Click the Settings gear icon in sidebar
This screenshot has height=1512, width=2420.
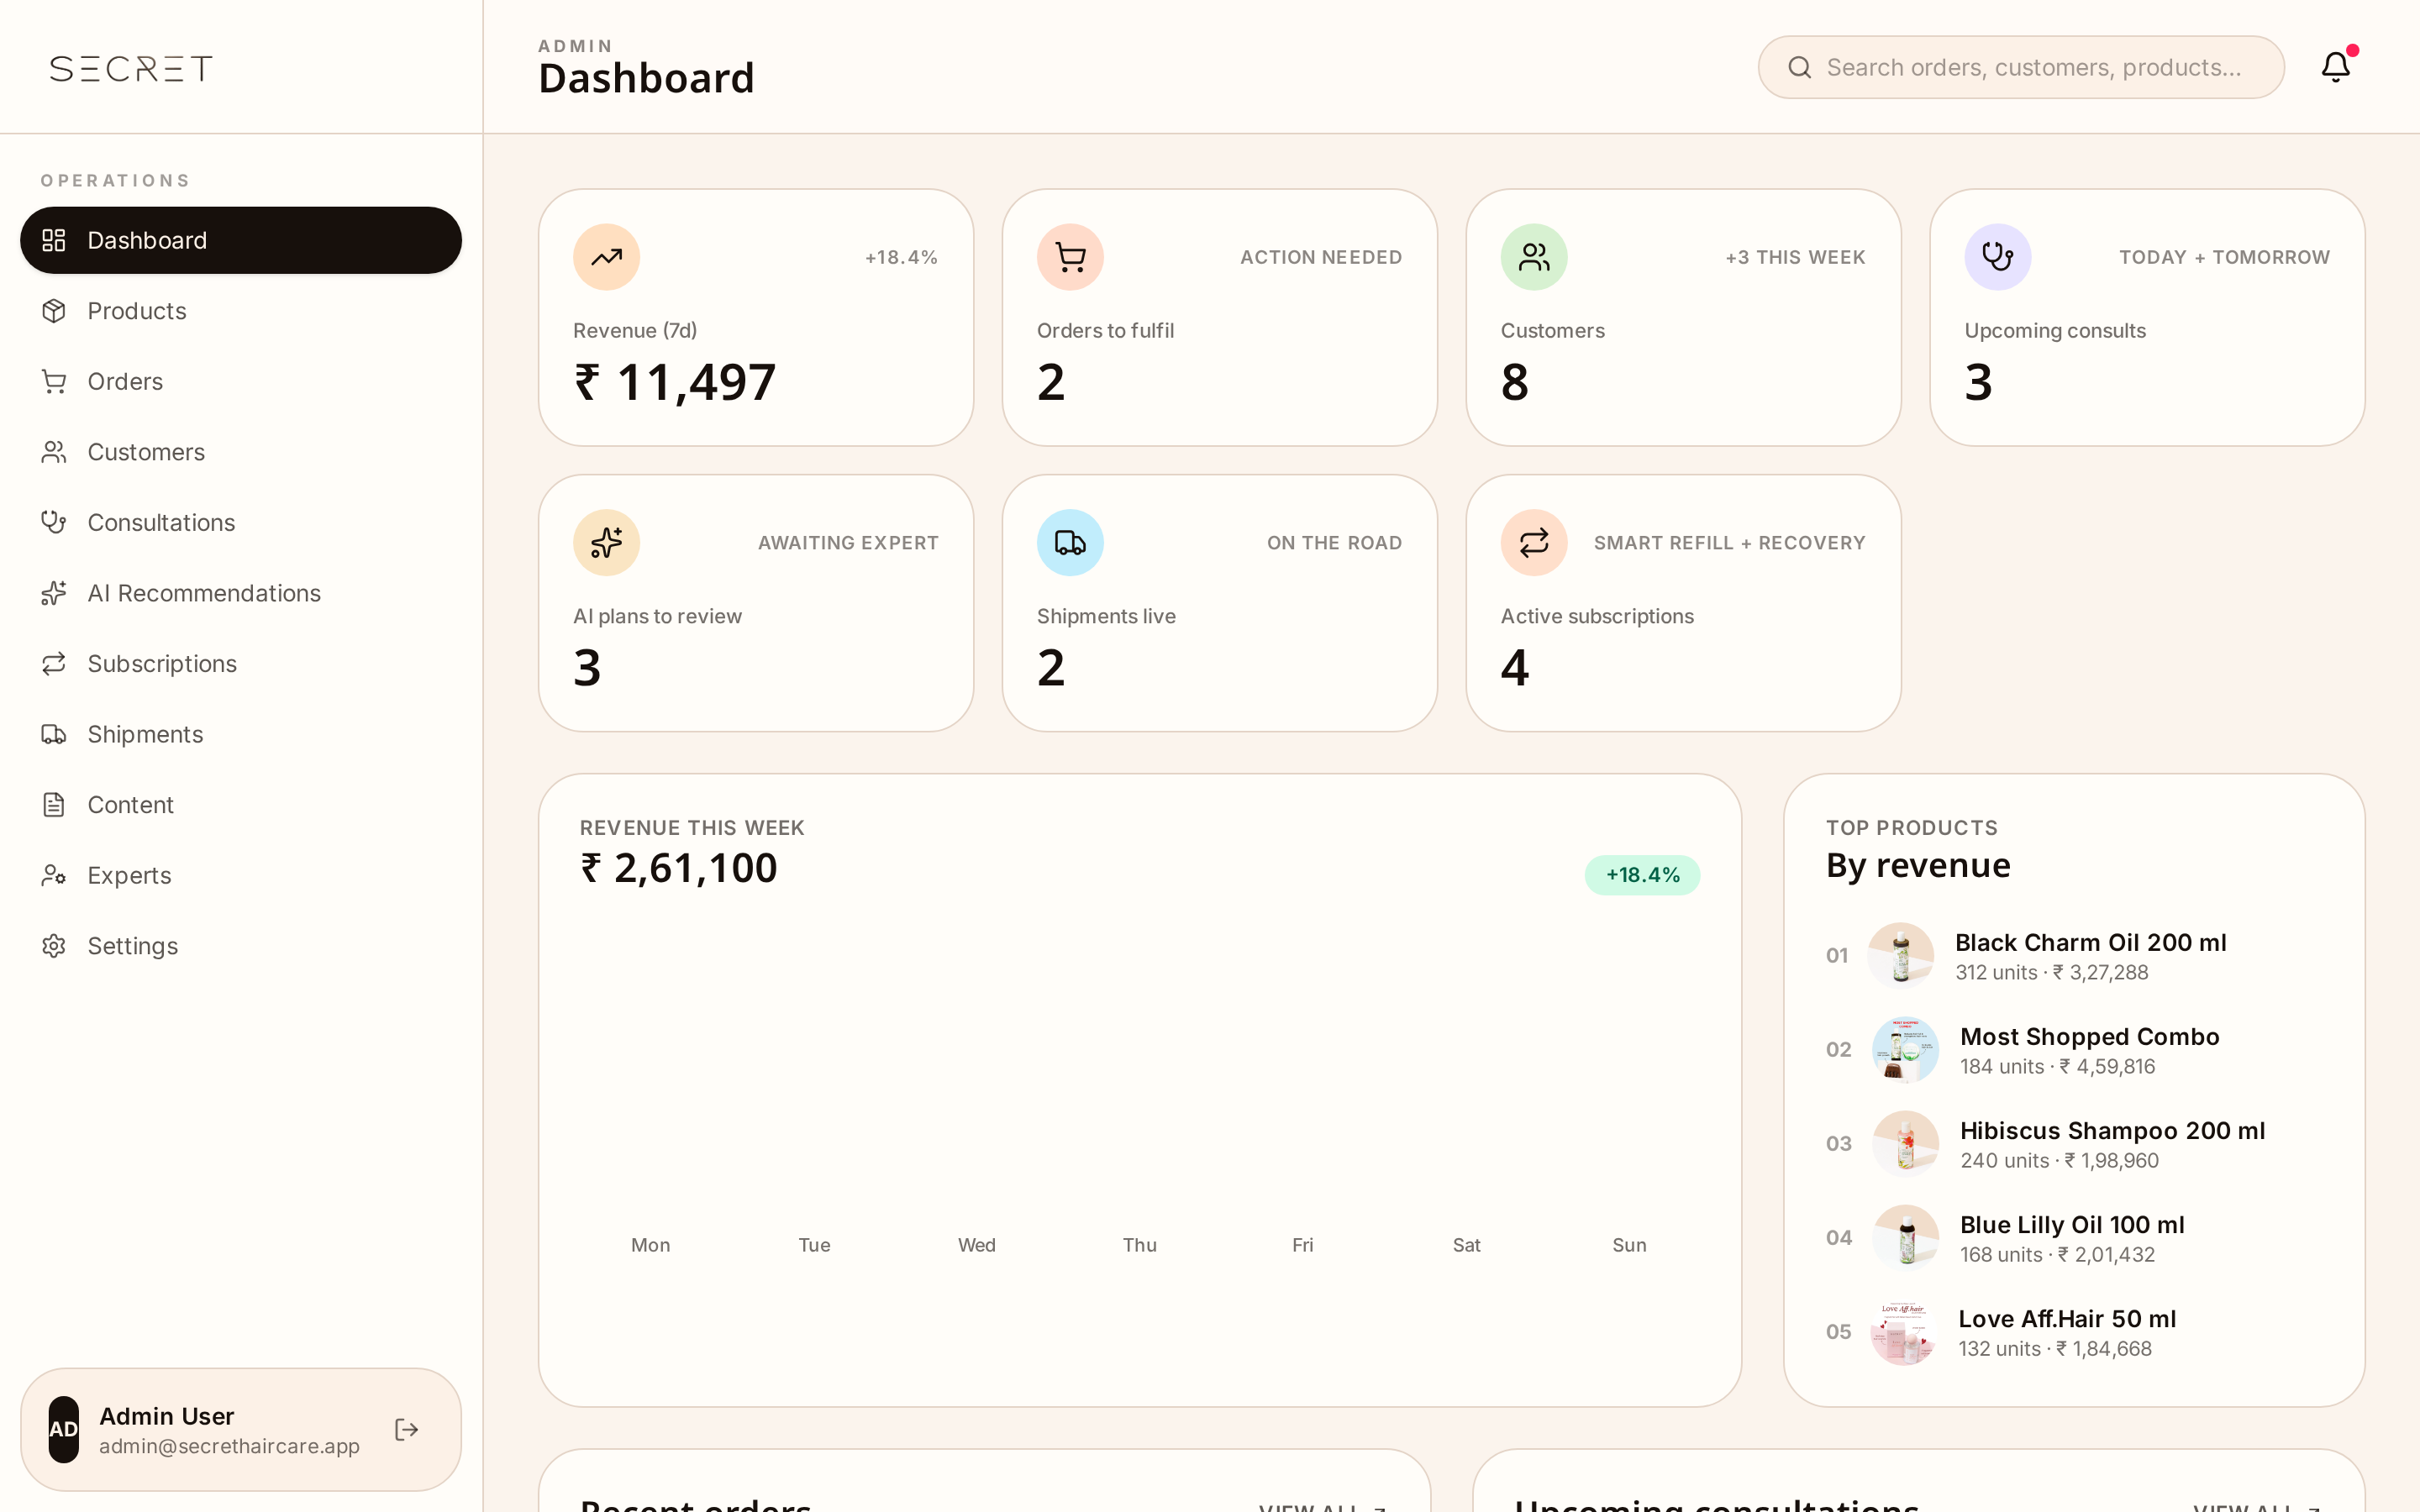(54, 946)
